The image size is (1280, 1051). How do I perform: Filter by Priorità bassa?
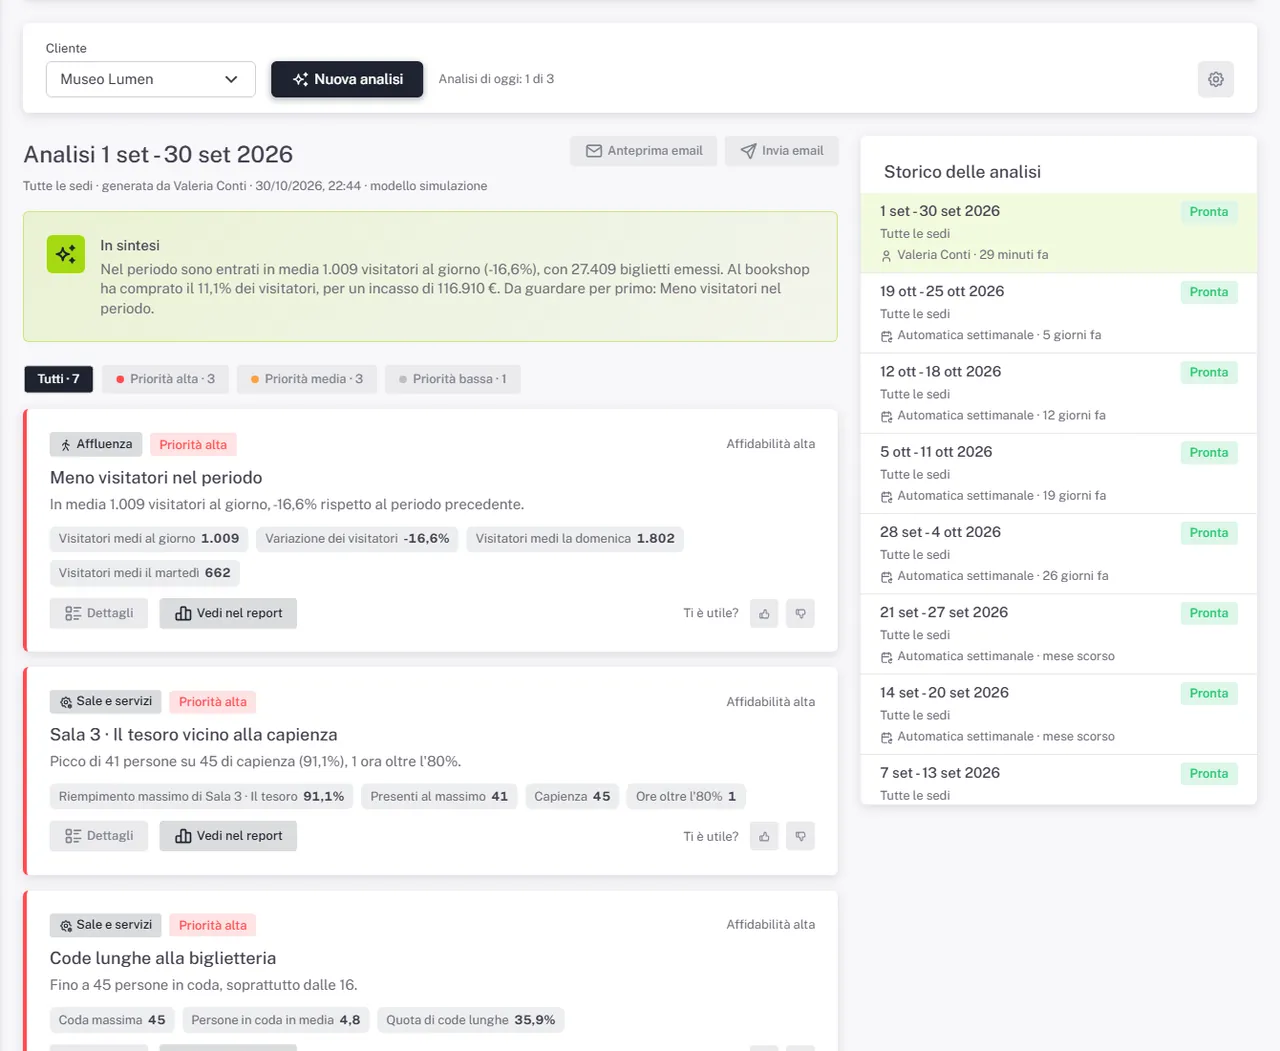coord(453,379)
